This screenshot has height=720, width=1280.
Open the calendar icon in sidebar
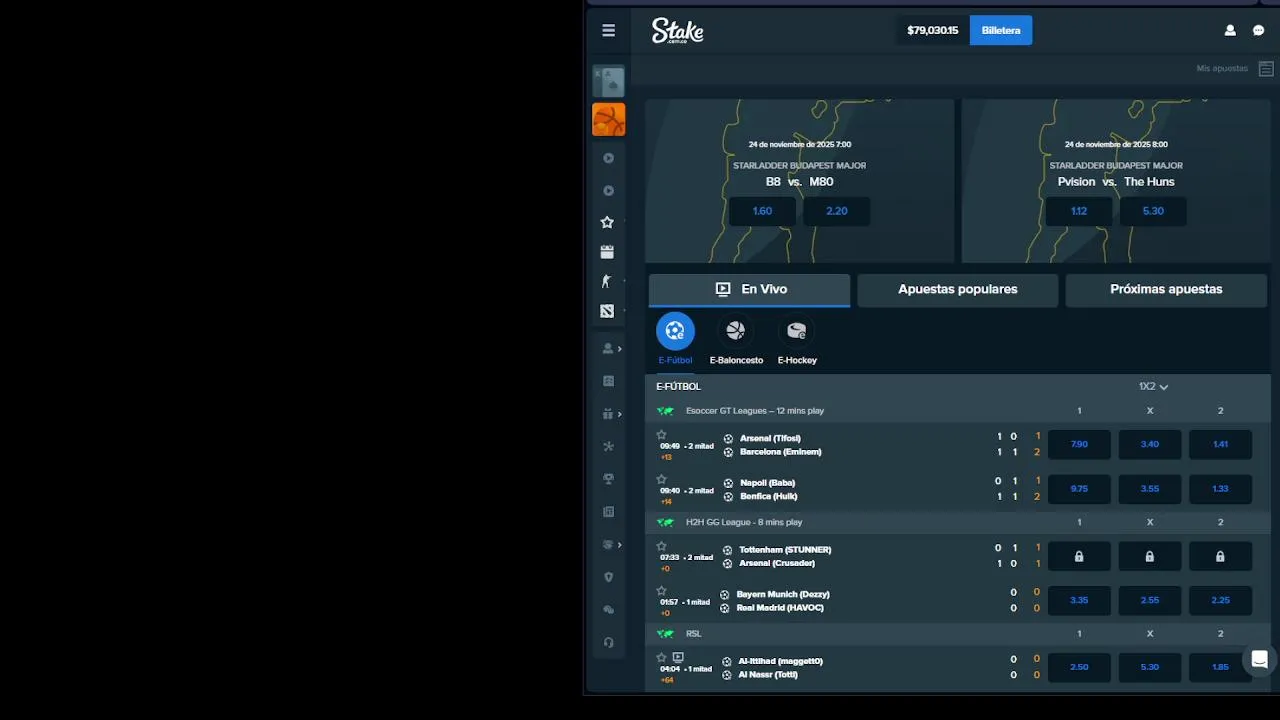(x=607, y=252)
